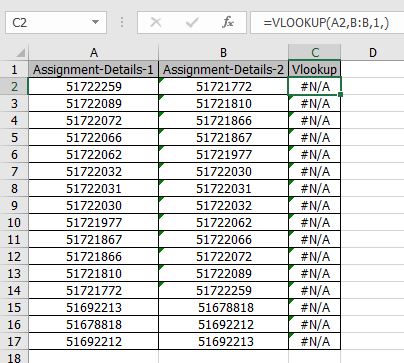
Task: Select row 13 header
Action: pos(14,273)
